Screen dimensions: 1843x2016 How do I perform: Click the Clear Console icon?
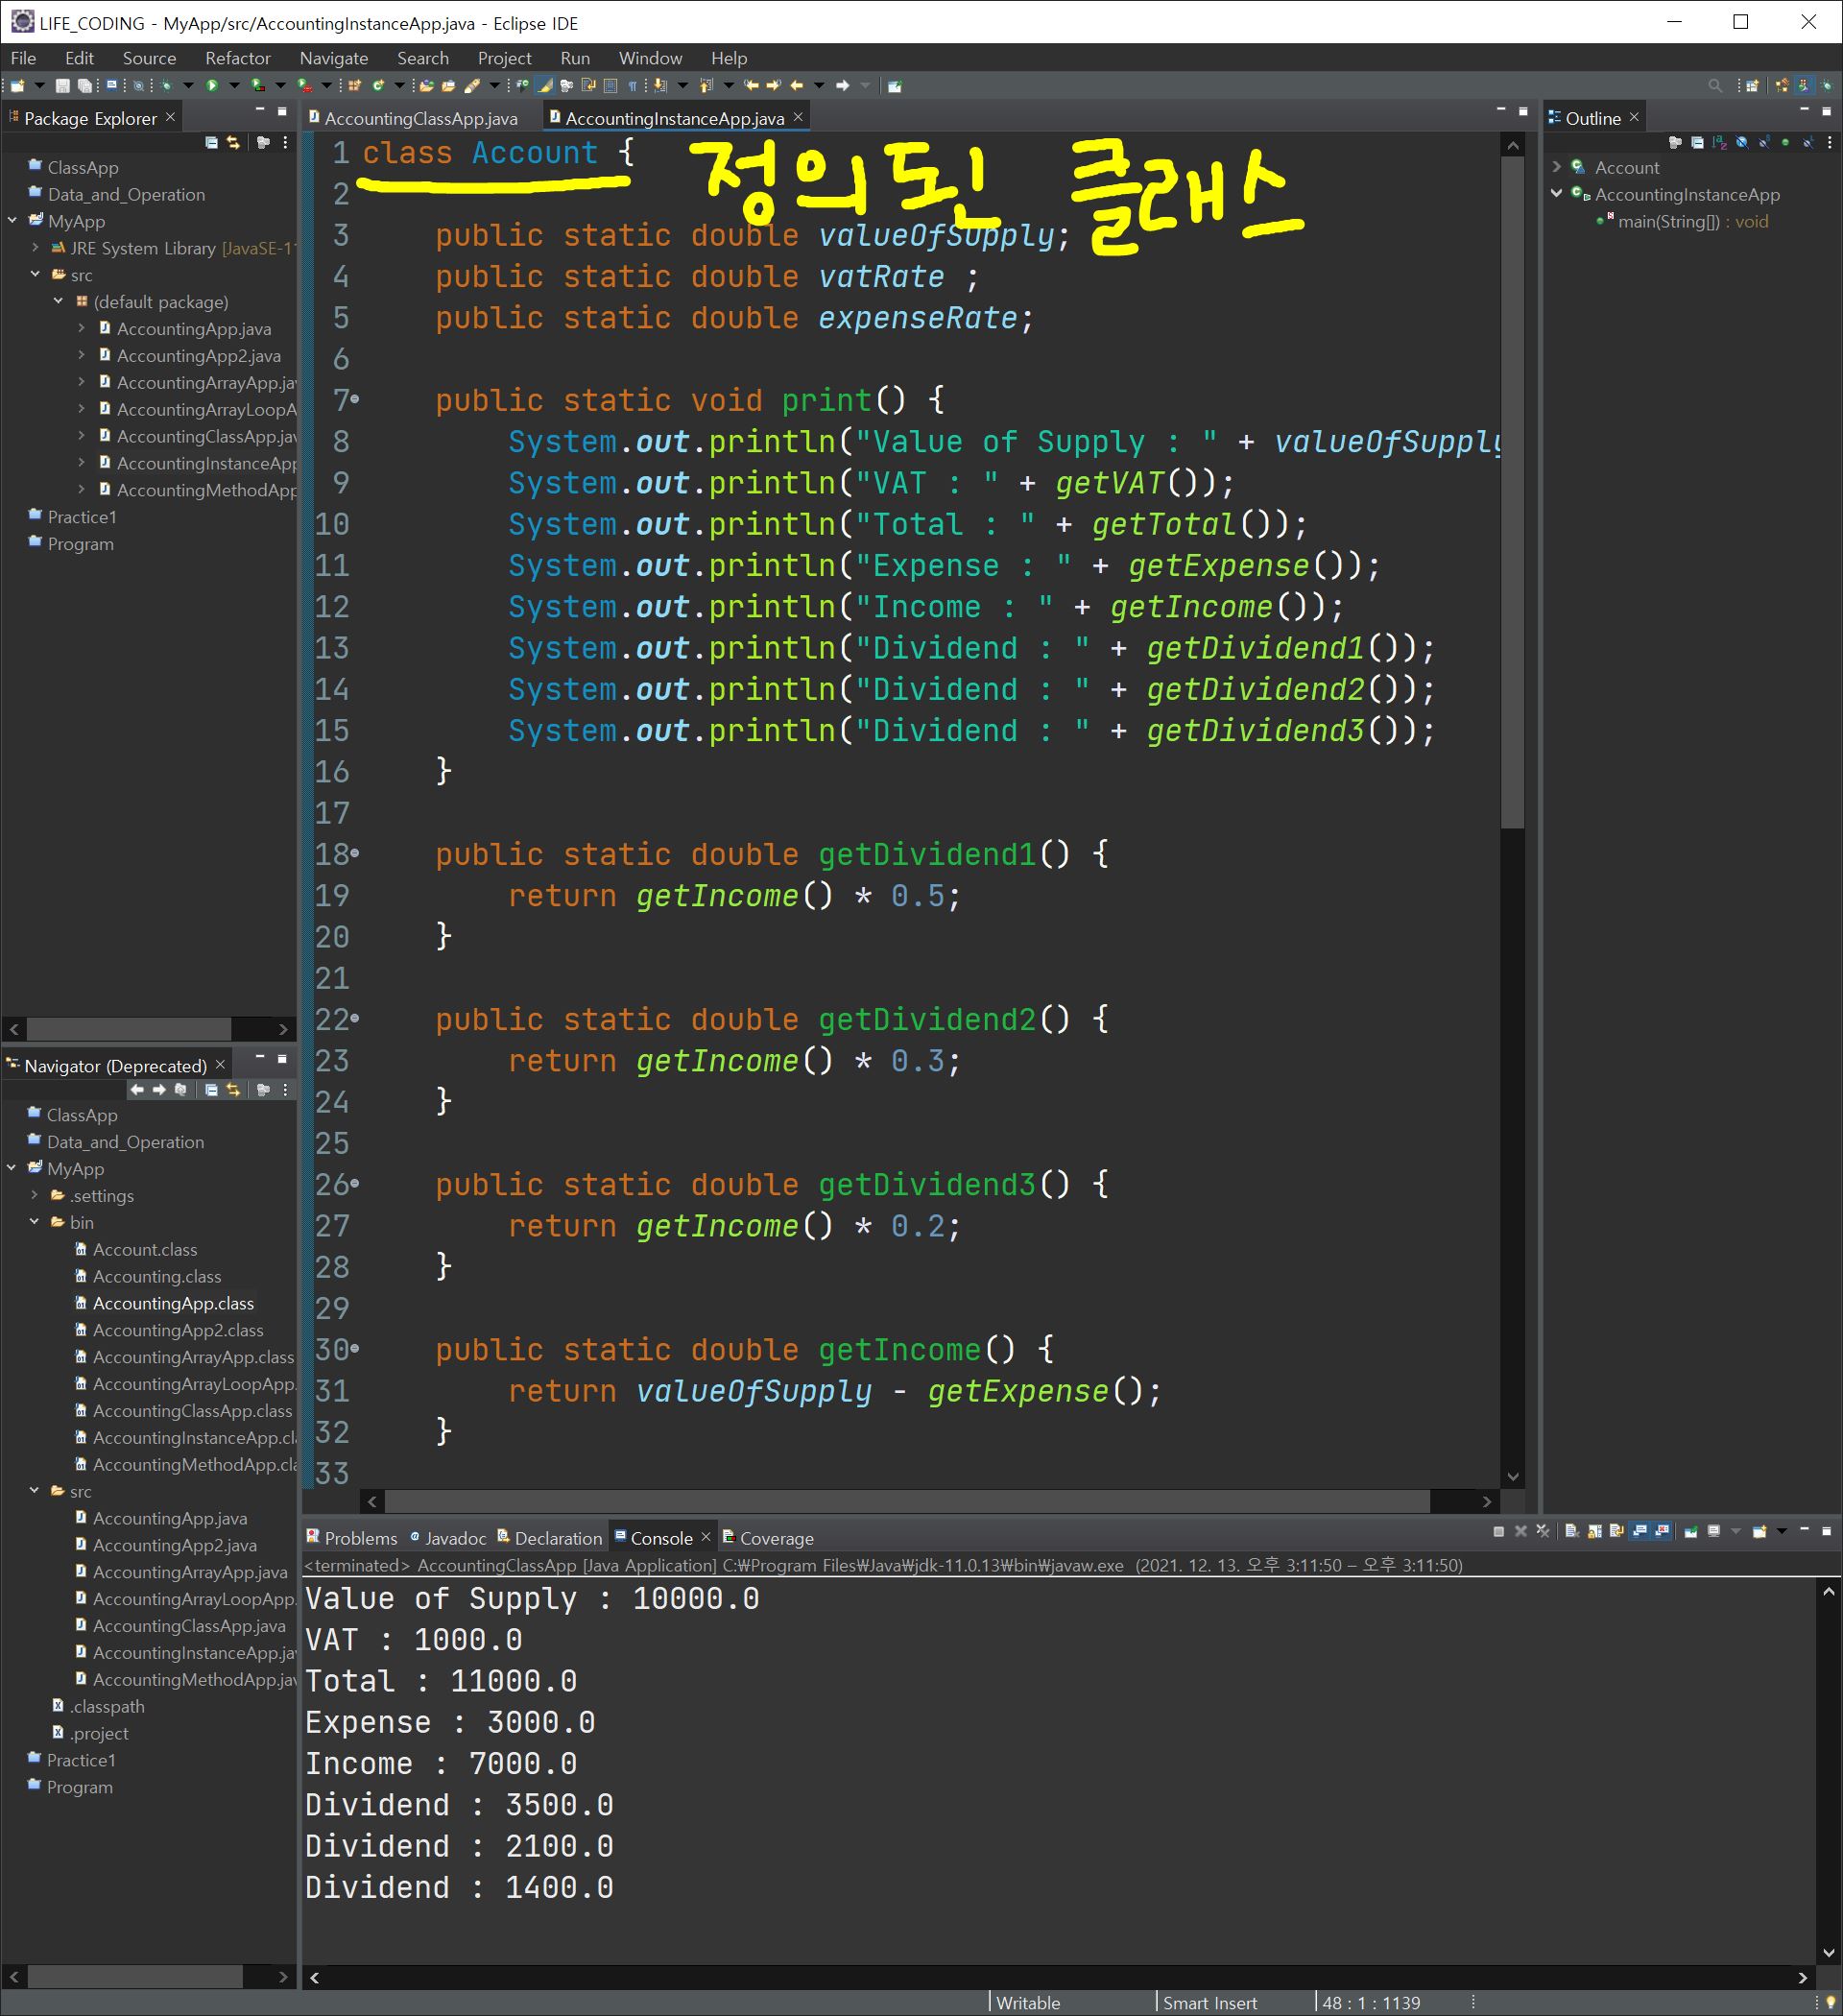(1571, 1531)
